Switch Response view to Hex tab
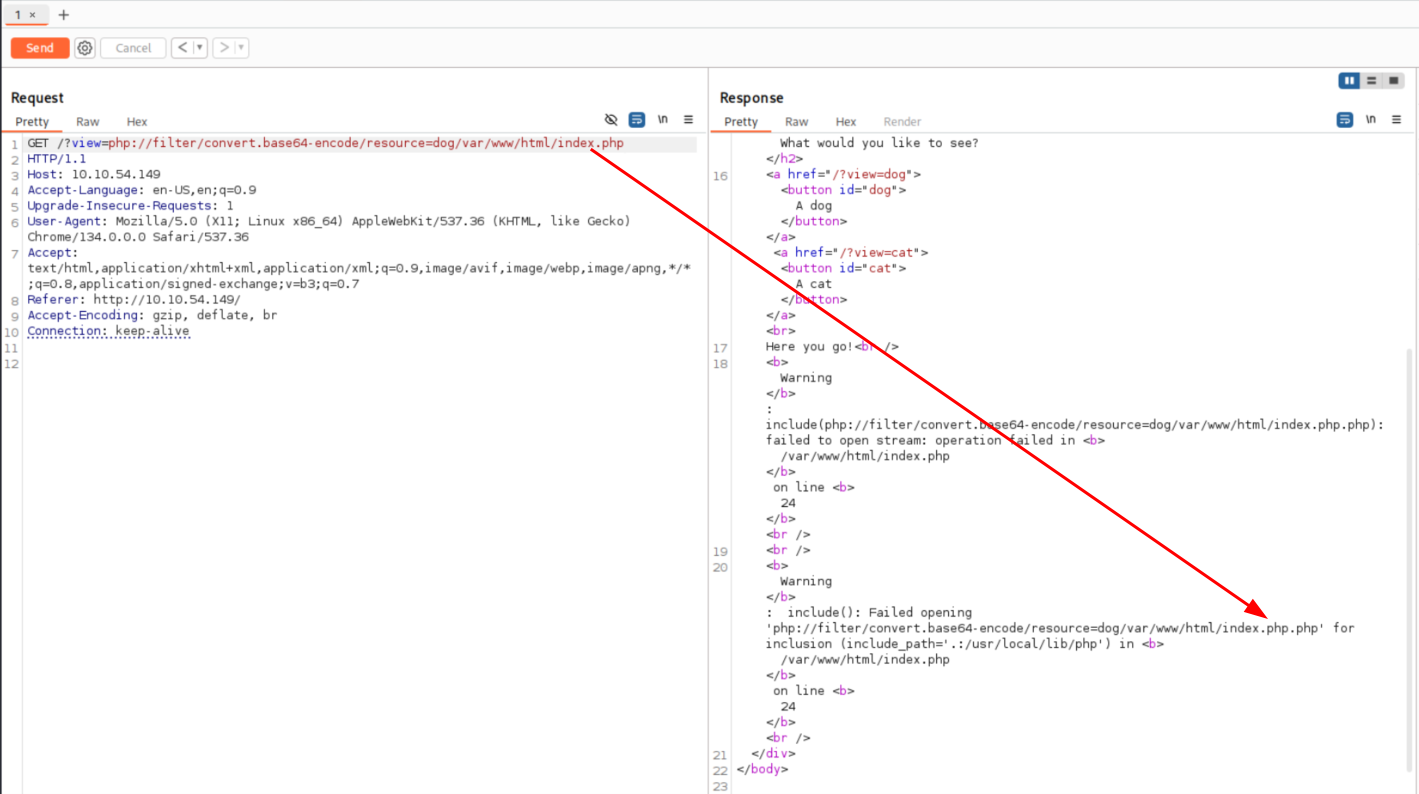Viewport: 1419px width, 794px height. coord(846,122)
